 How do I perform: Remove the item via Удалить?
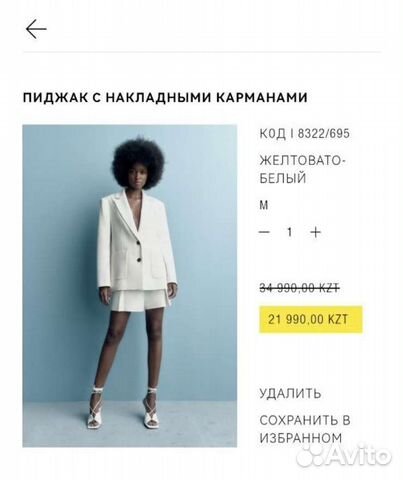(290, 393)
